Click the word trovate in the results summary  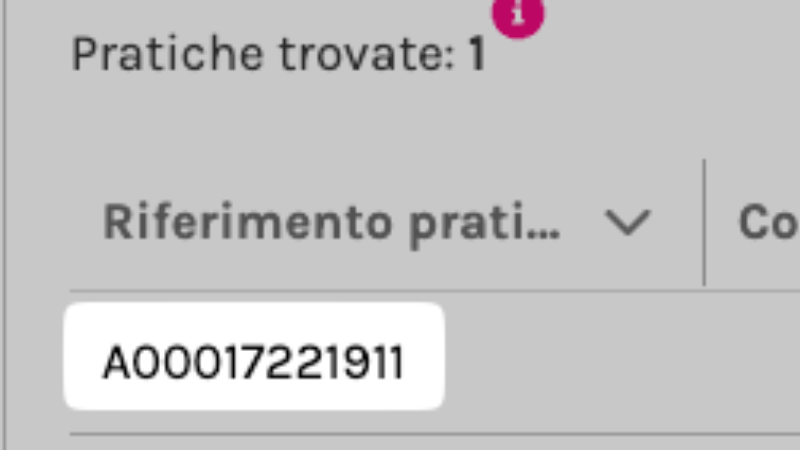pos(367,54)
